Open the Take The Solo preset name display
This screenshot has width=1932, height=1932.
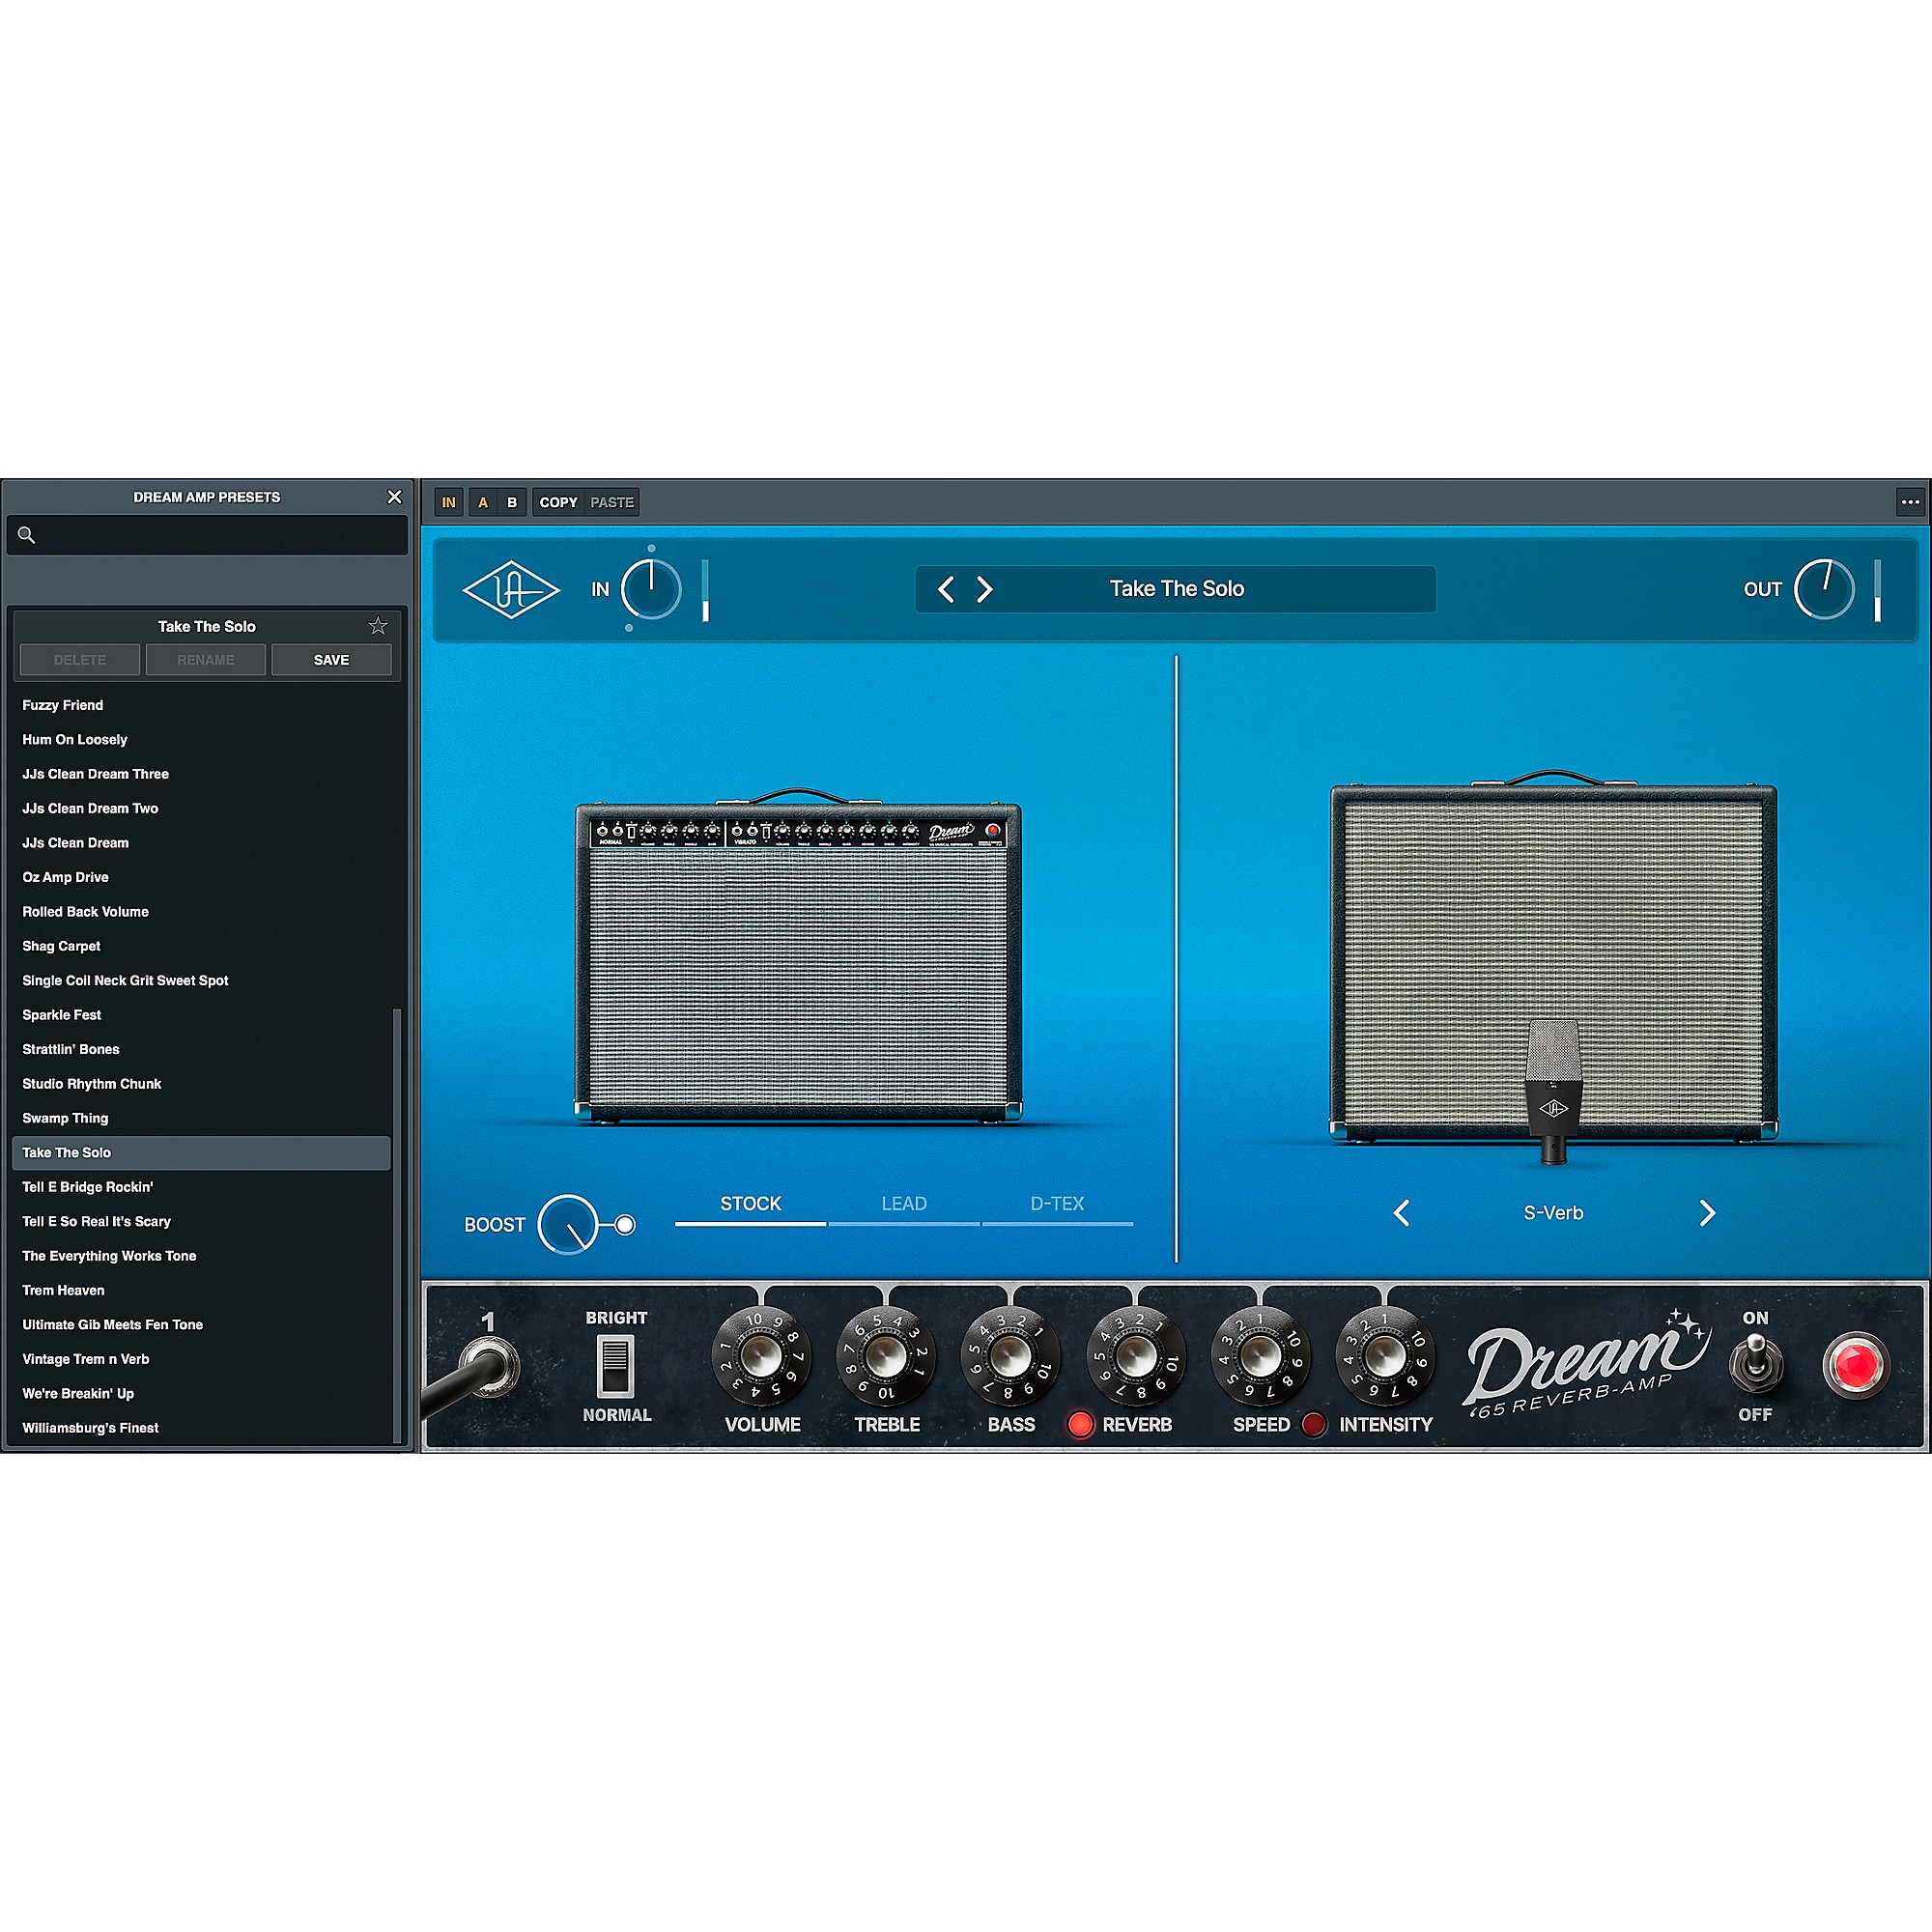click(x=1176, y=589)
